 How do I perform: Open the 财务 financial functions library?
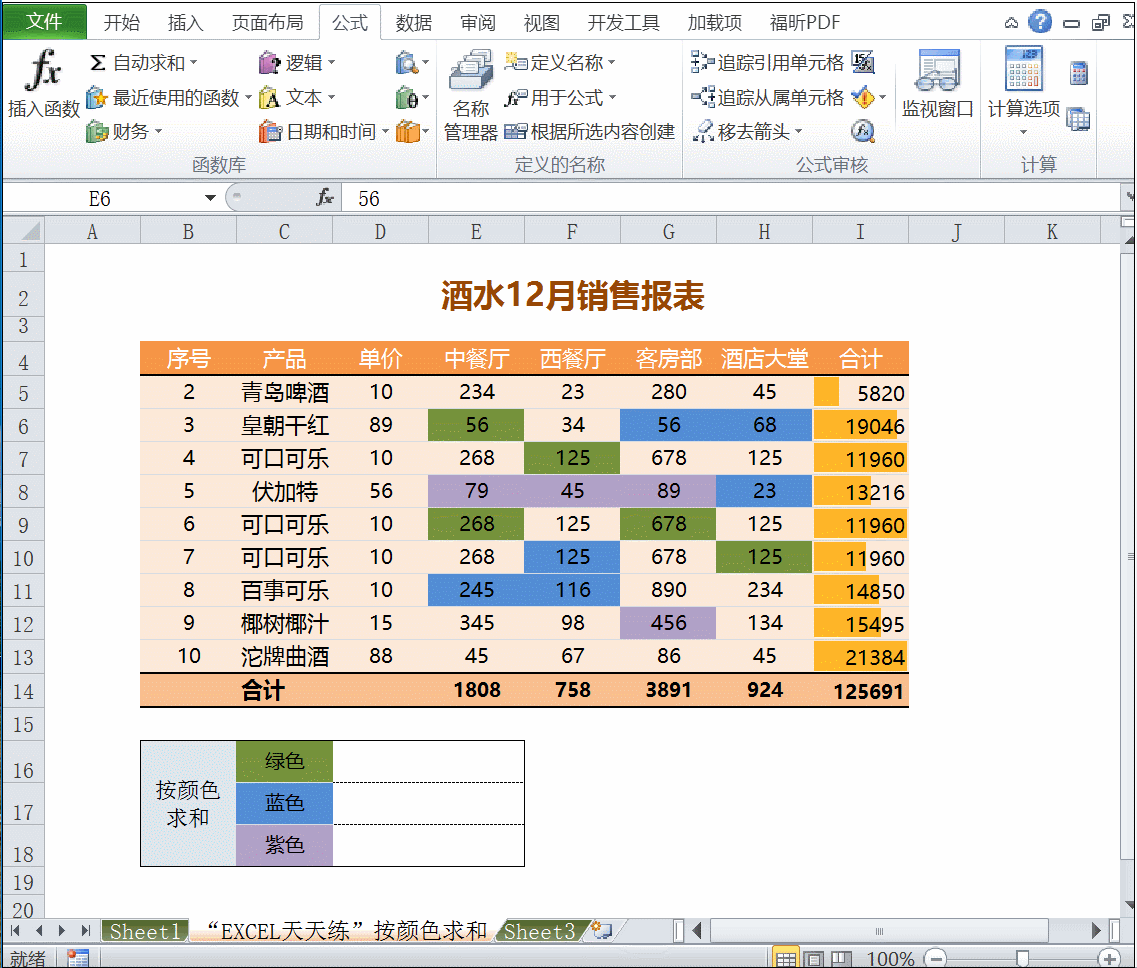[x=123, y=131]
